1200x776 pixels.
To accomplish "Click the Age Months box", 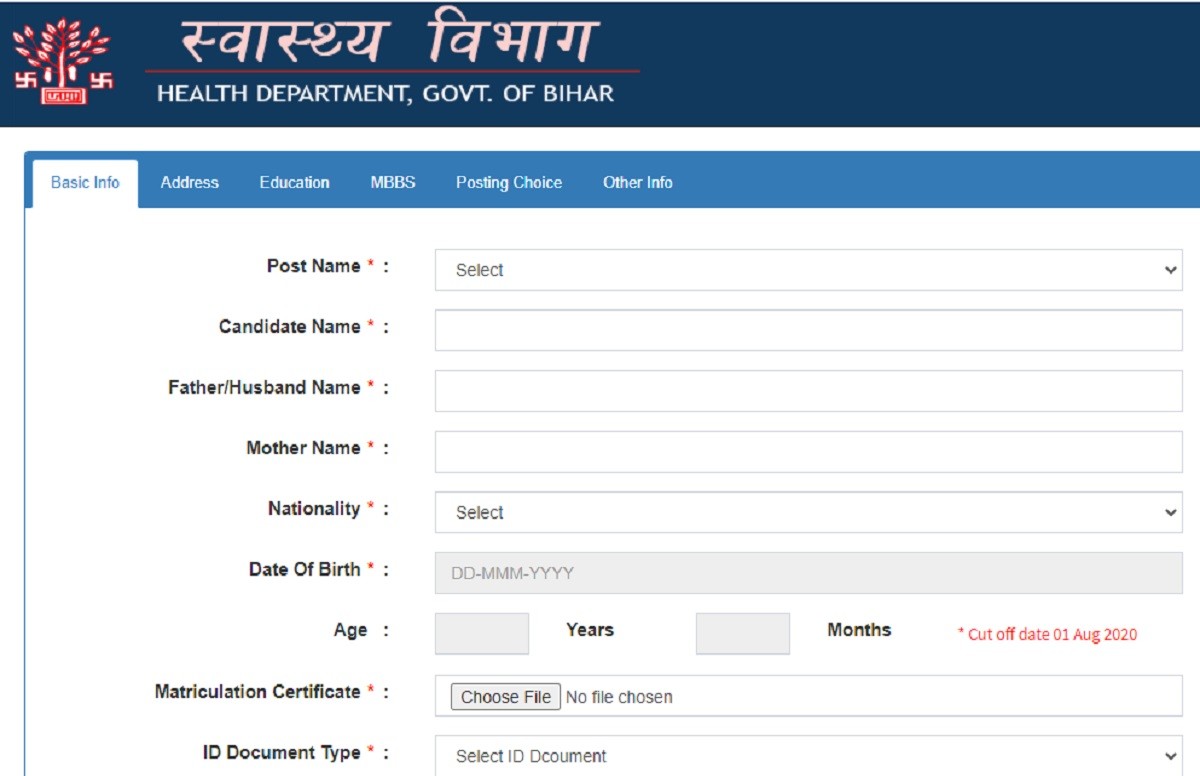I will (742, 634).
